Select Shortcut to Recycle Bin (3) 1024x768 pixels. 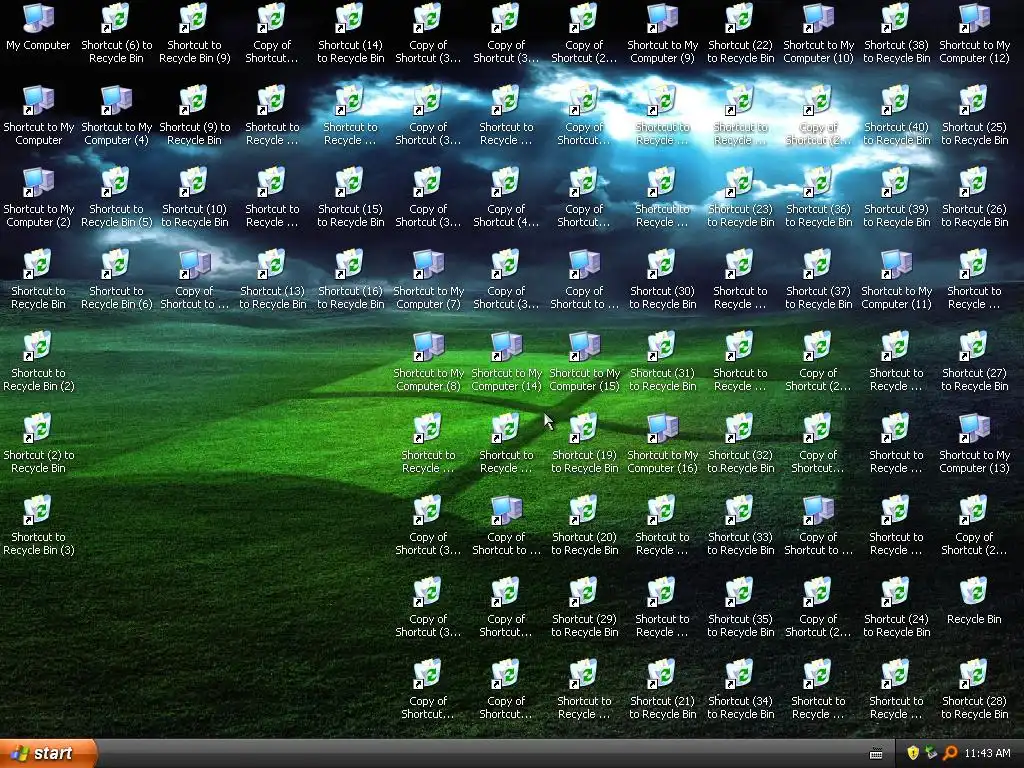(x=38, y=526)
